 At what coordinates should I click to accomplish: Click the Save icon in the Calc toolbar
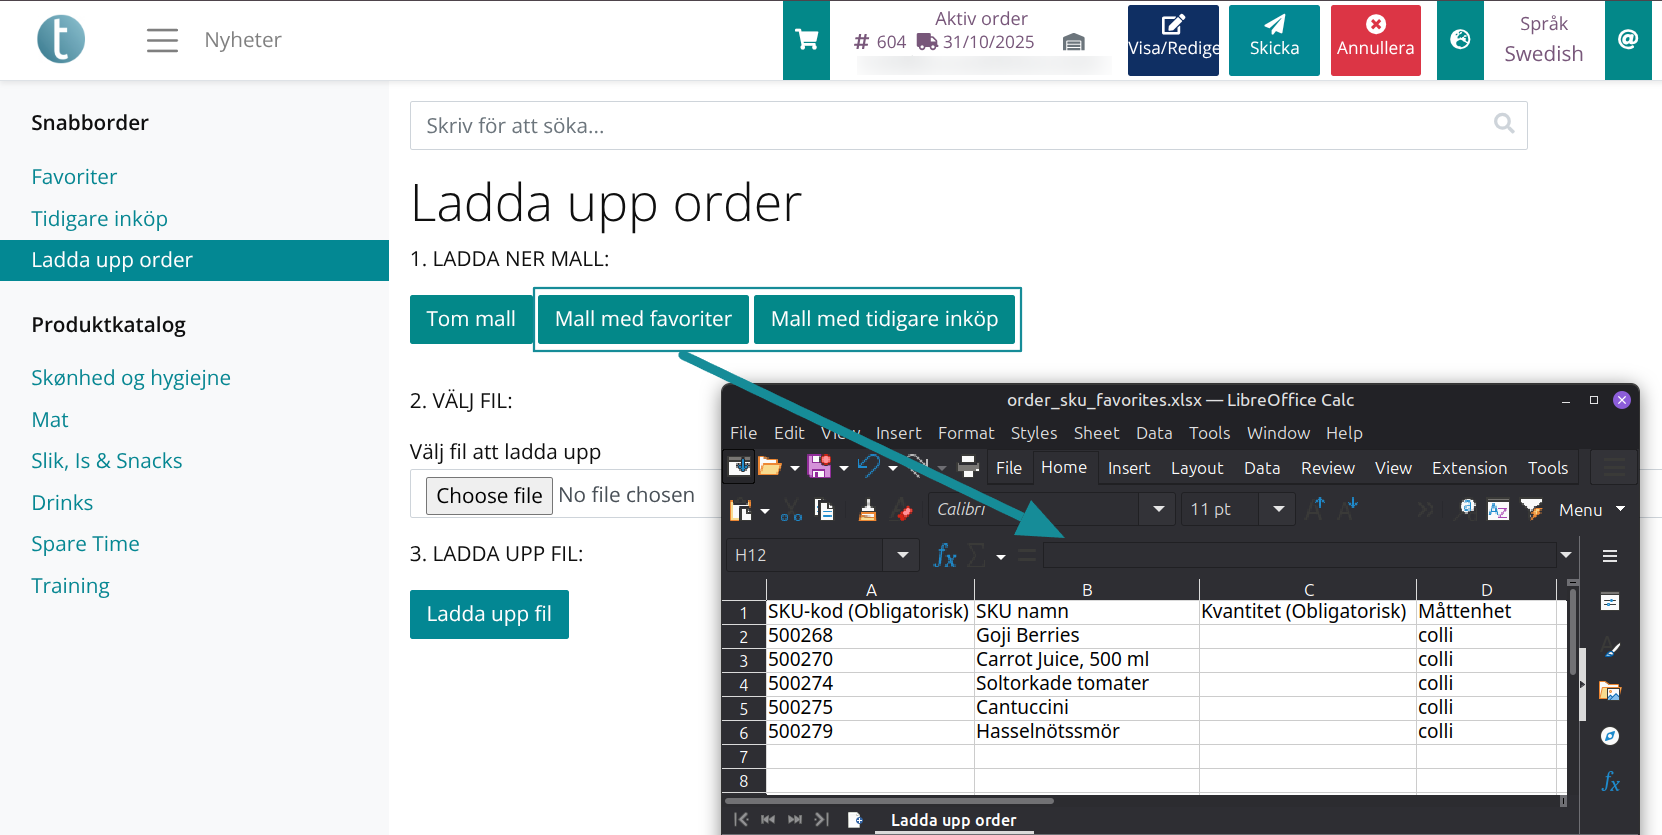[820, 466]
